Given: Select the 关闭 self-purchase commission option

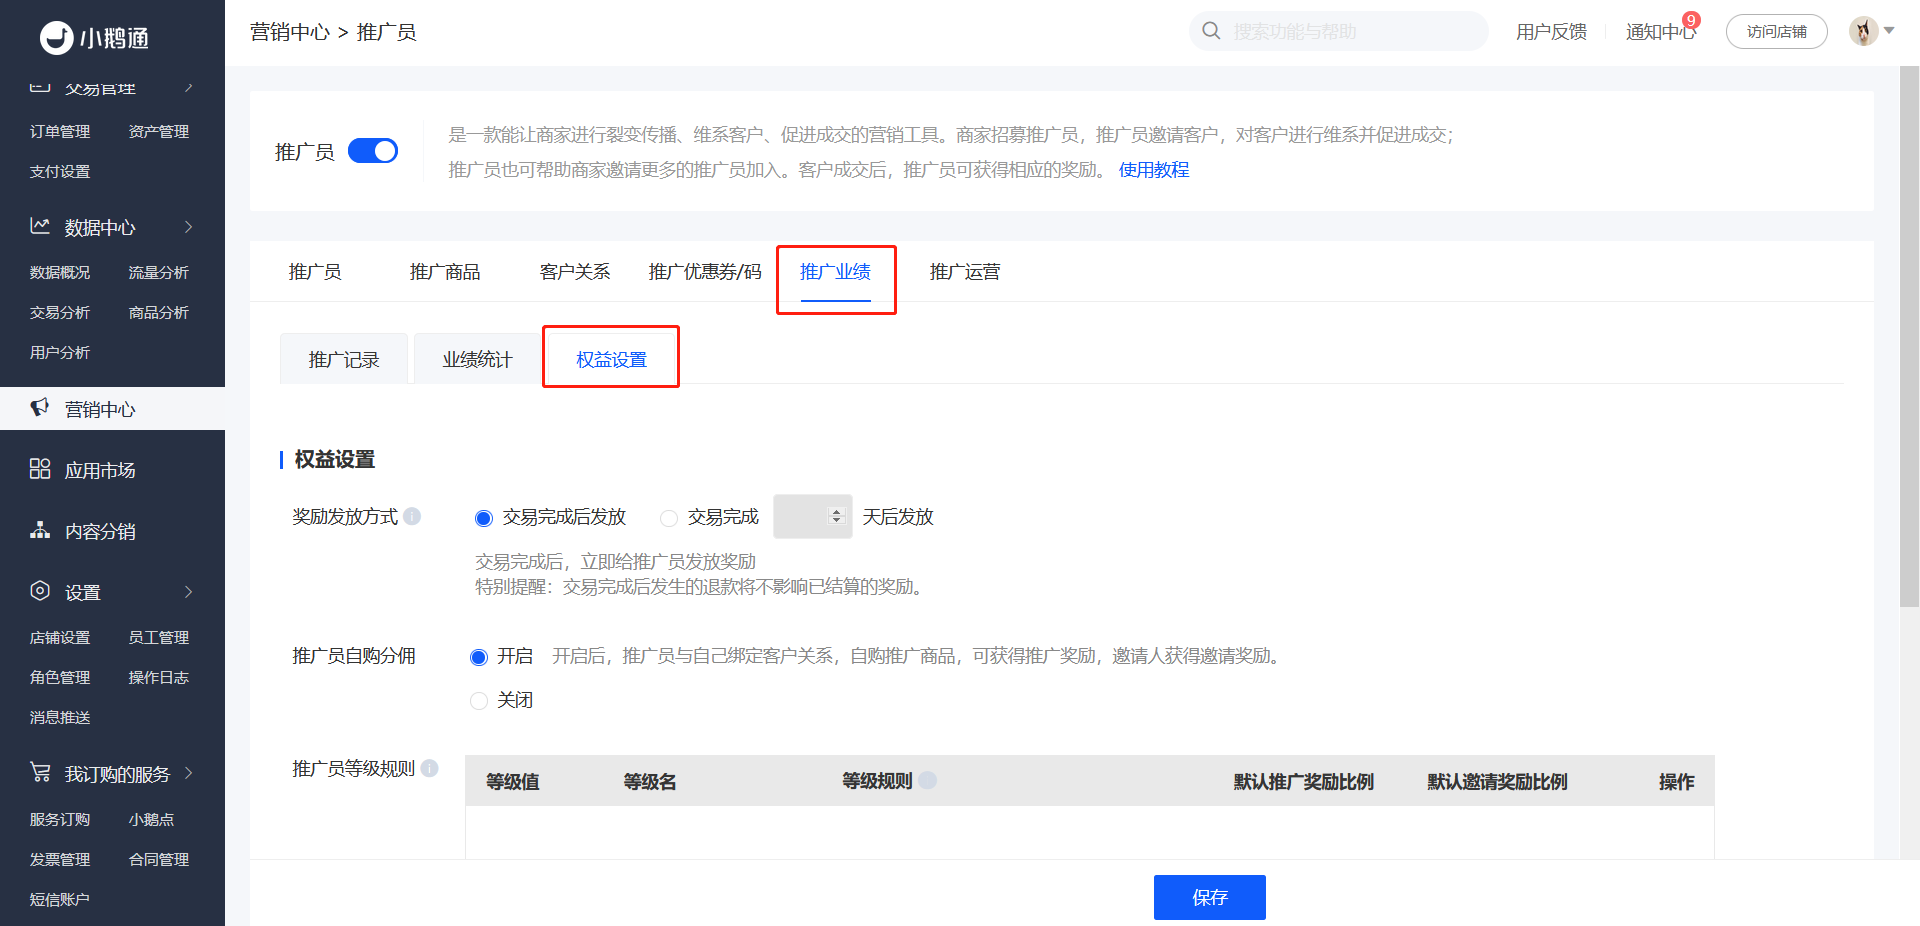Looking at the screenshot, I should click(479, 701).
